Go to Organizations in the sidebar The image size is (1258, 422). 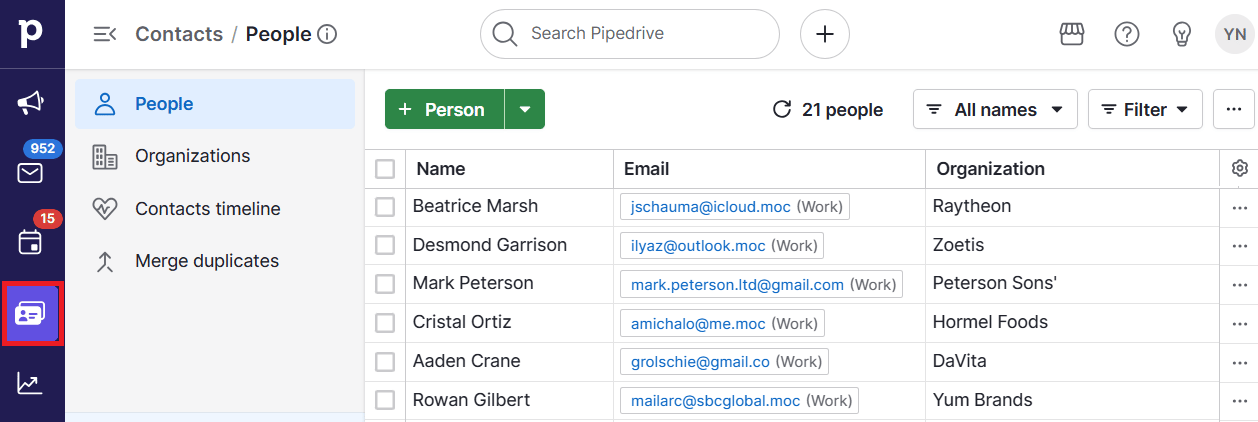[192, 156]
